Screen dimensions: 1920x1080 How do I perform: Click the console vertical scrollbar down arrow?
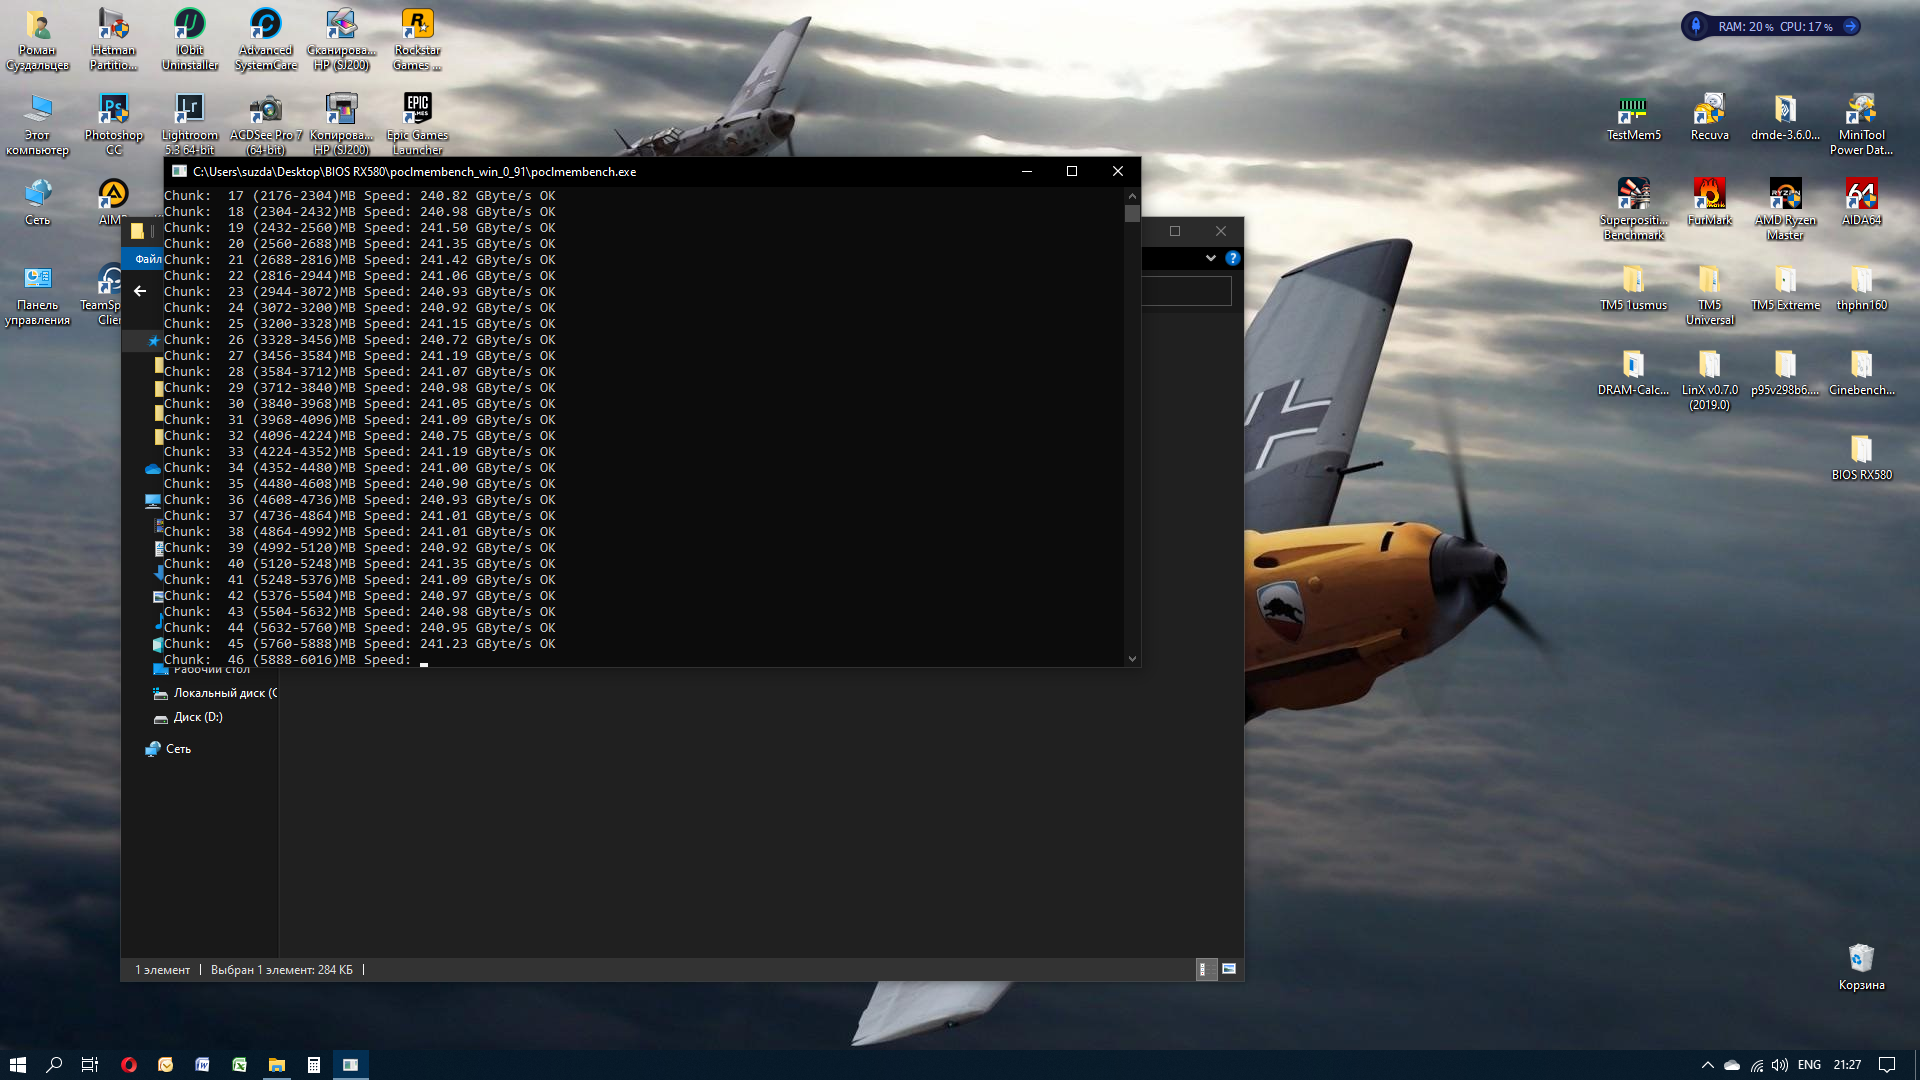click(1132, 658)
